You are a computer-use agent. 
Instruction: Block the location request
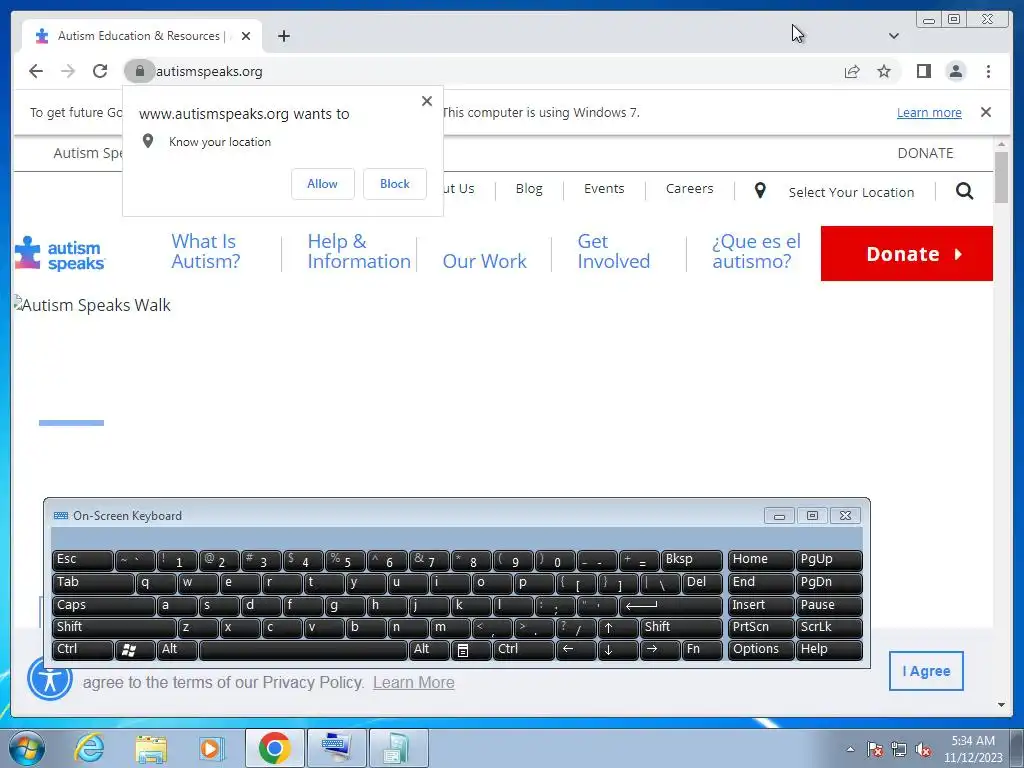tap(394, 184)
